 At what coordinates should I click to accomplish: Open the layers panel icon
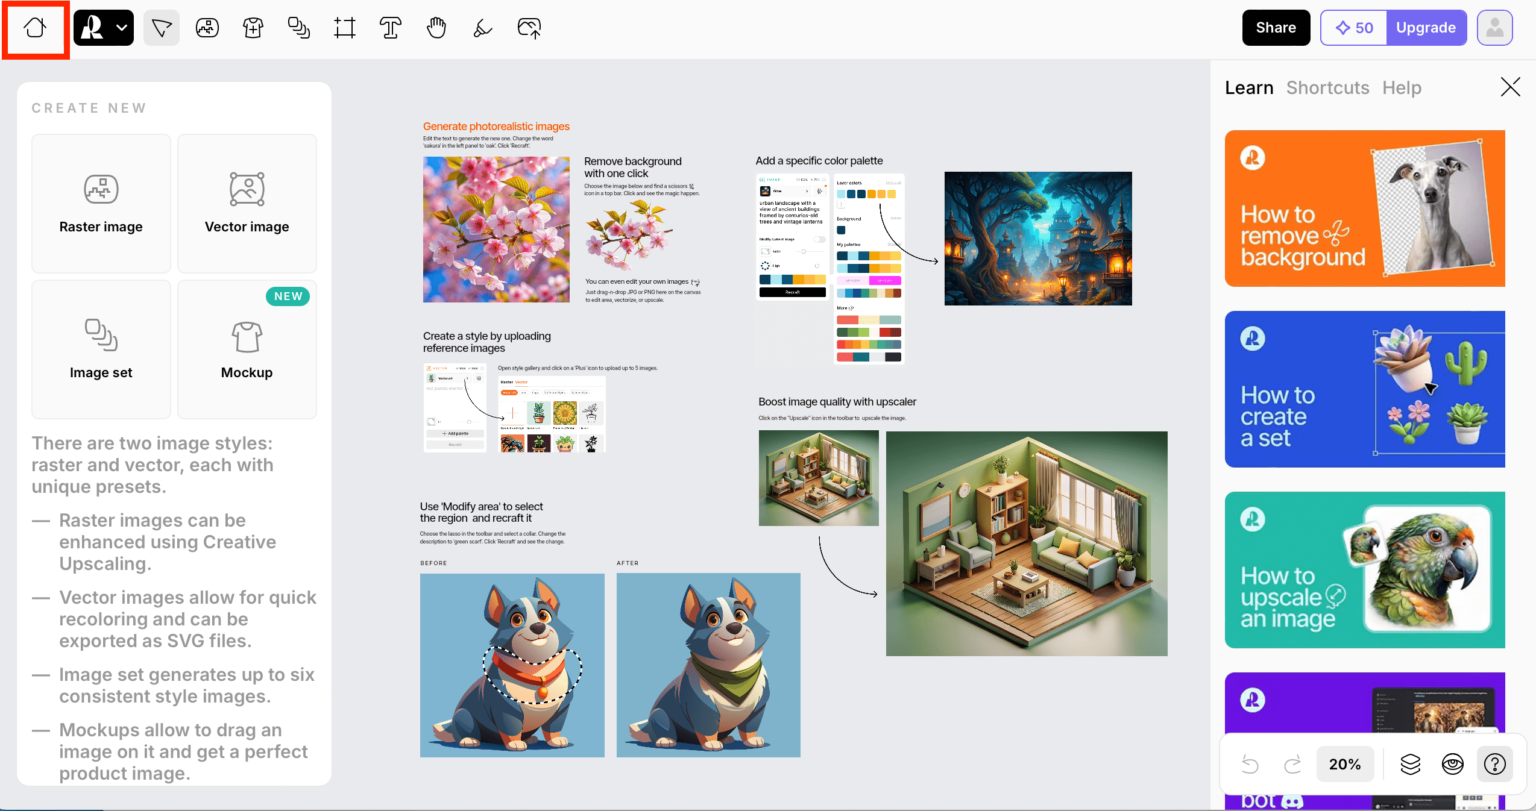point(1410,764)
